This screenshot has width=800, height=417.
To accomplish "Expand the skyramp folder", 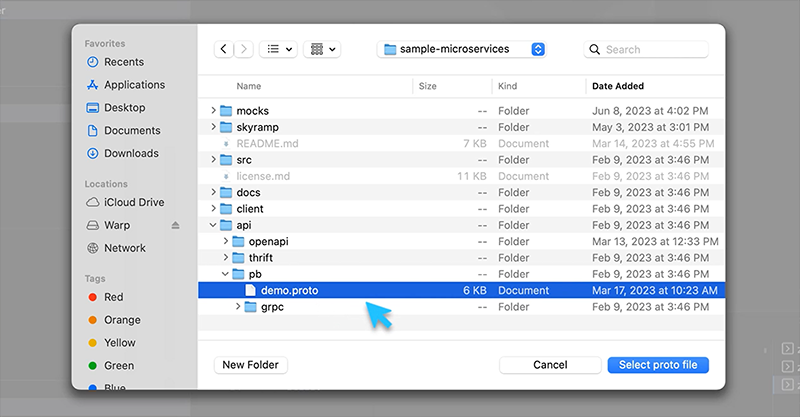I will [213, 127].
